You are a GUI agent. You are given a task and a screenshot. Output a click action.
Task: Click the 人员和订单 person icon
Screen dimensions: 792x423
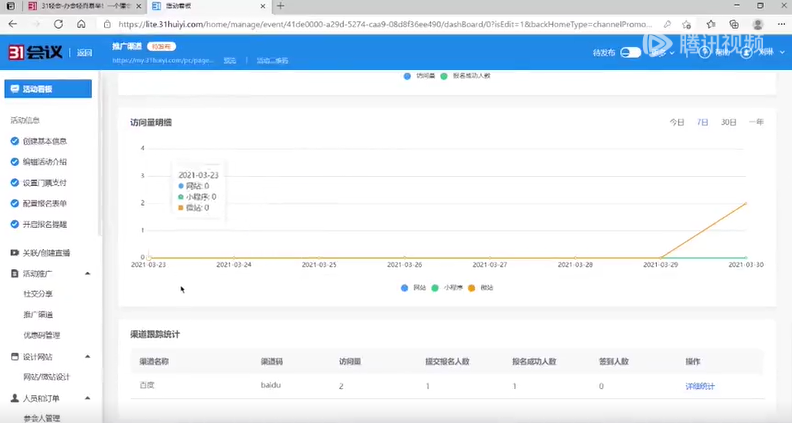(x=14, y=398)
